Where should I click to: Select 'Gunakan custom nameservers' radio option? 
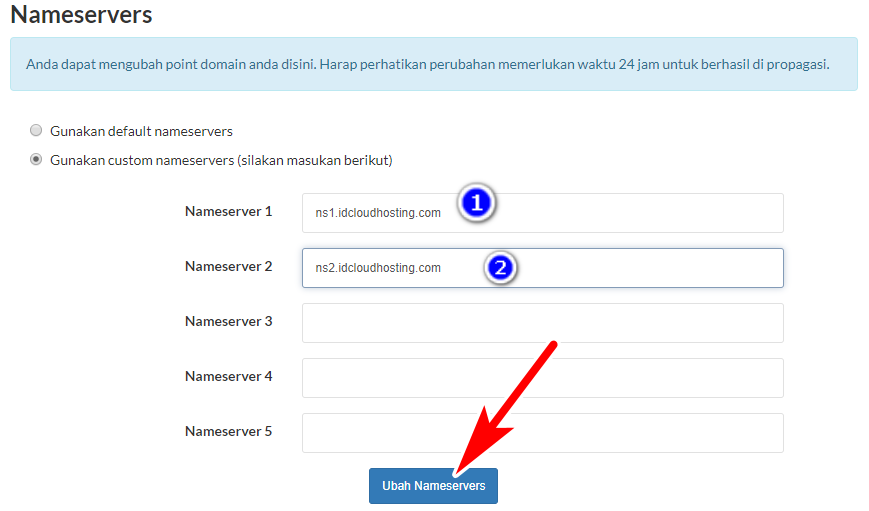tap(36, 160)
